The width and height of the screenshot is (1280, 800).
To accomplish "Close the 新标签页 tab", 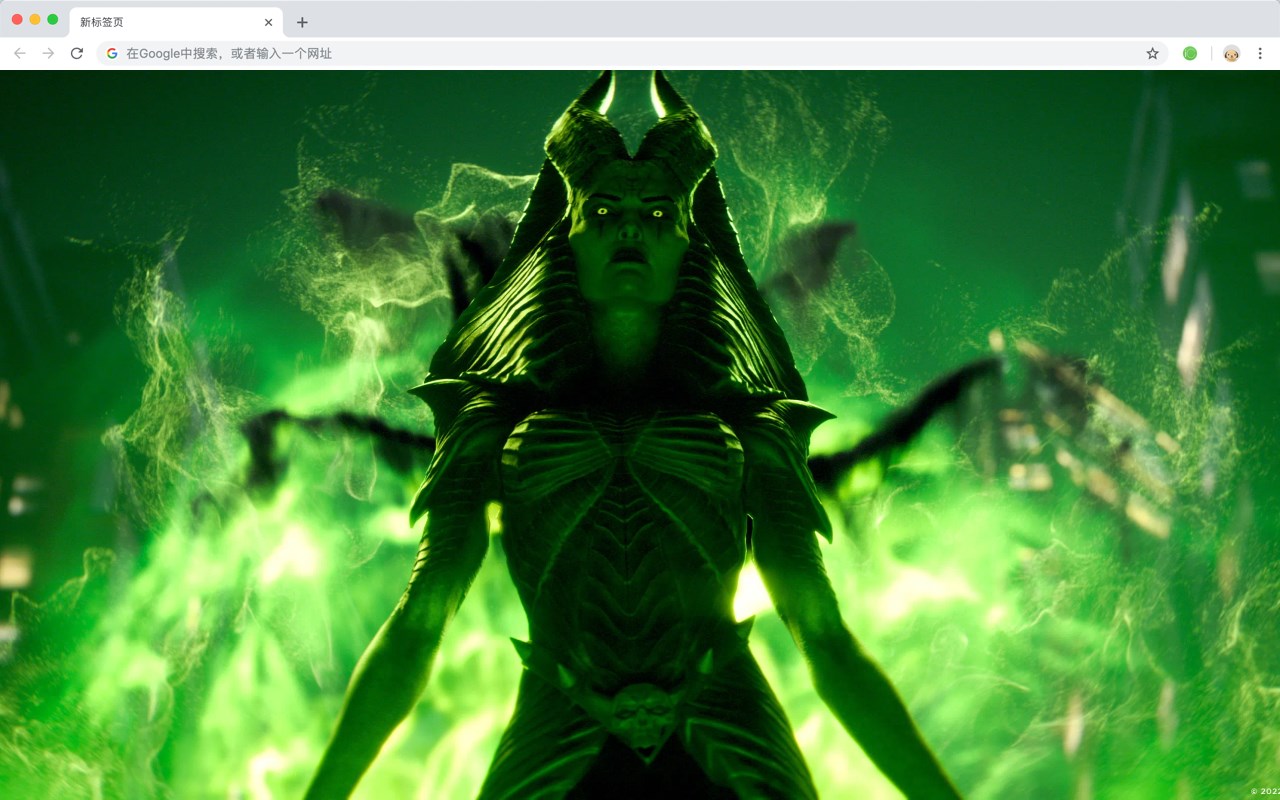I will tap(268, 22).
